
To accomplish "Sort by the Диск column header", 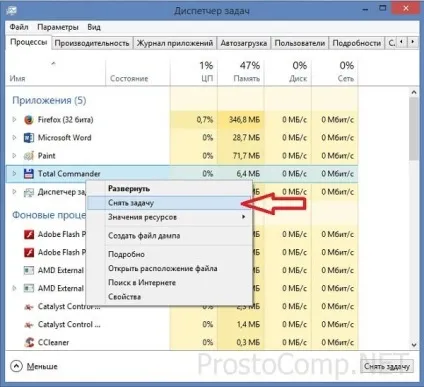I will click(288, 73).
